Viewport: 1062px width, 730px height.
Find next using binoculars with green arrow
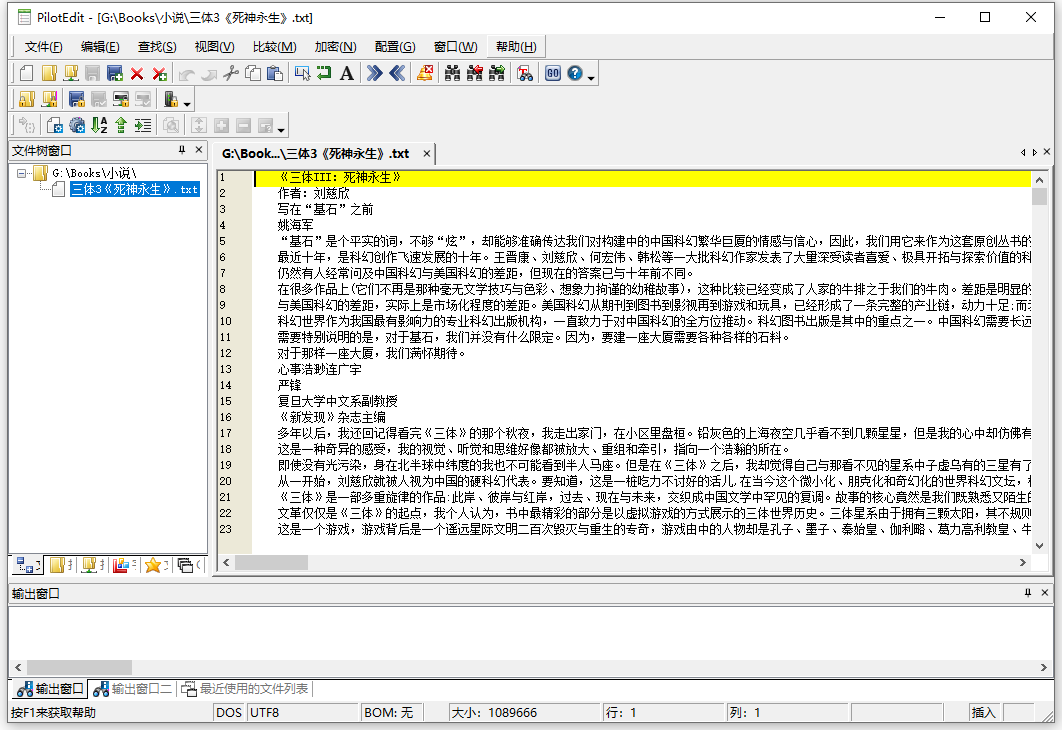click(496, 73)
